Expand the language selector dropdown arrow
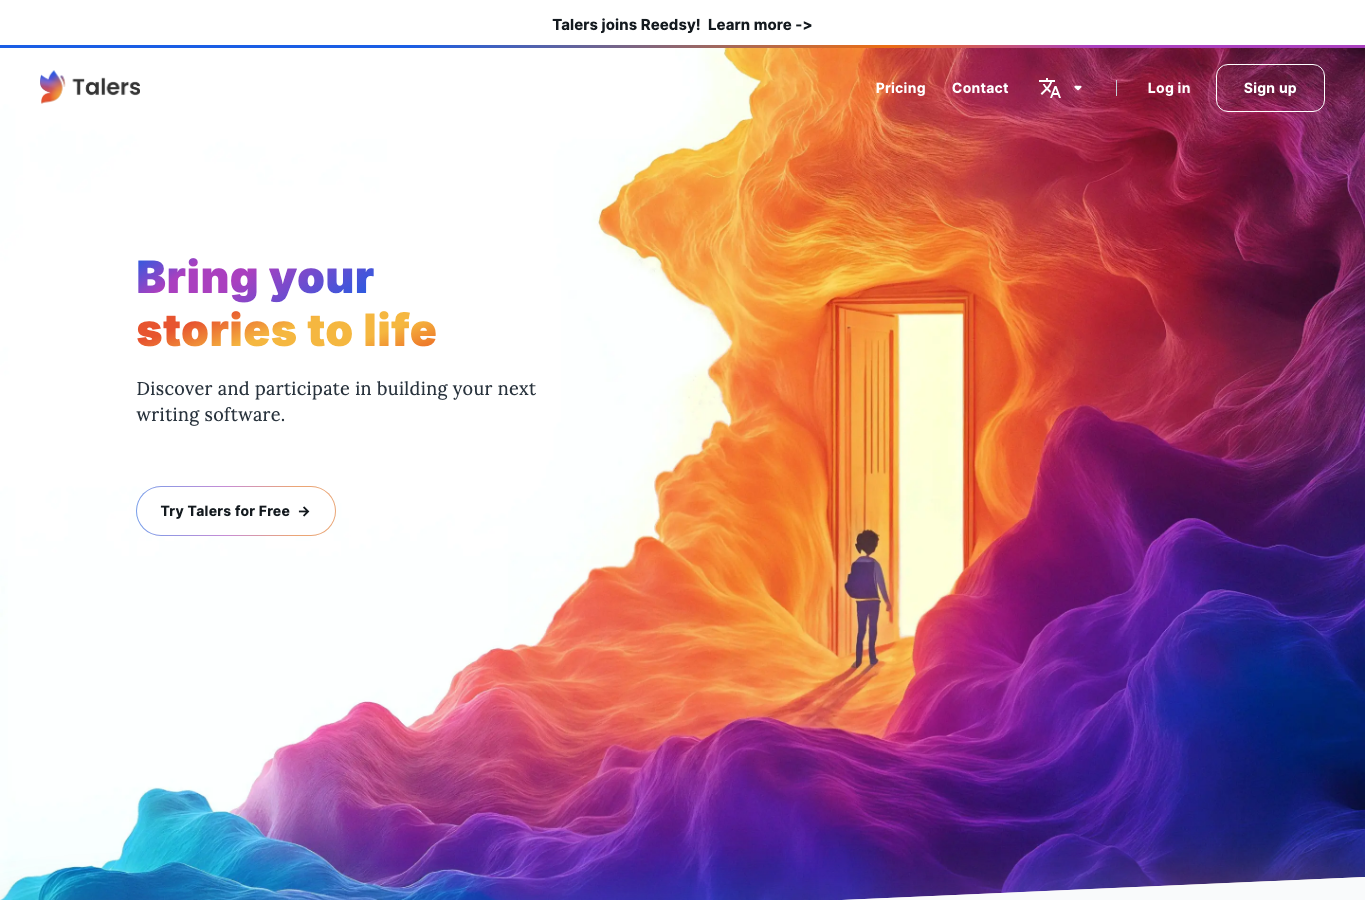Viewport: 1365px width, 900px height. click(1078, 88)
